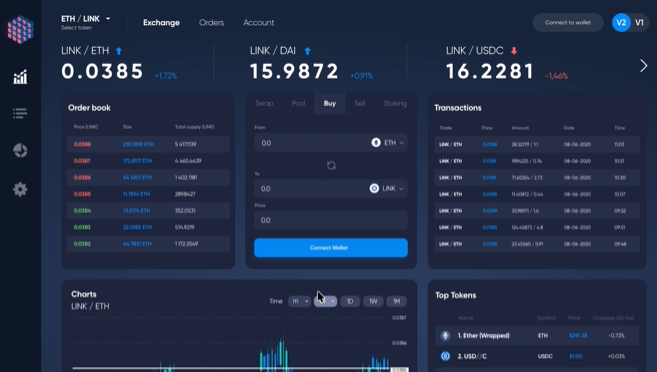Image resolution: width=657 pixels, height=372 pixels.
Task: Show next price pairs with right chevron
Action: point(644,66)
